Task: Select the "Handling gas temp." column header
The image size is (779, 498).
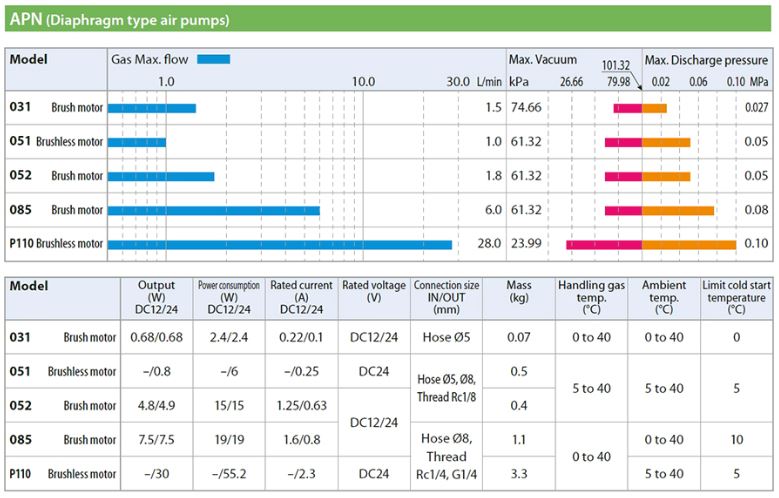Action: coord(591,297)
